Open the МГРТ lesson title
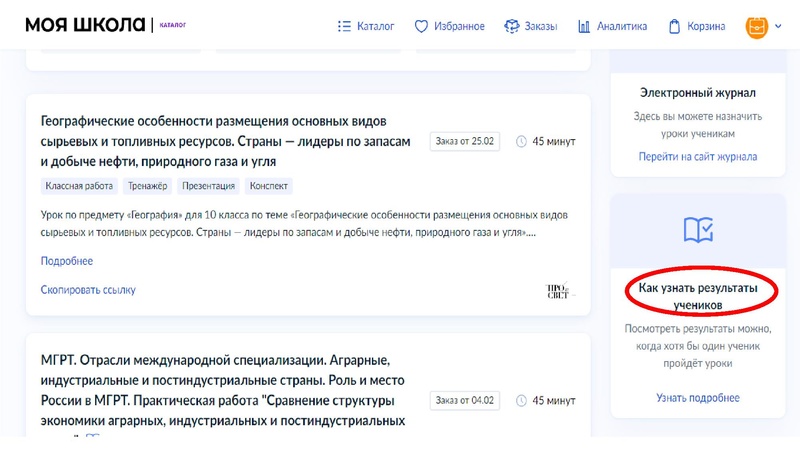The width and height of the screenshot is (800, 450). 223,390
